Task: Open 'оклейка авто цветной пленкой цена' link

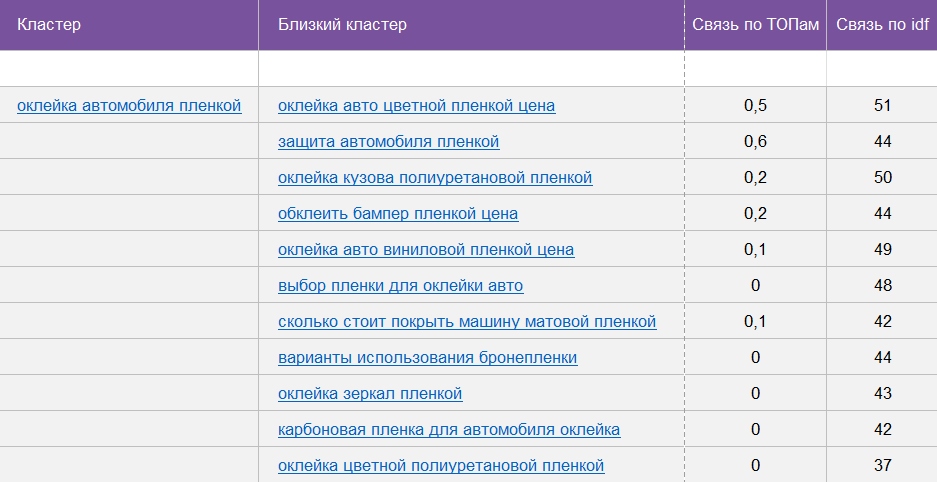Action: [x=416, y=105]
